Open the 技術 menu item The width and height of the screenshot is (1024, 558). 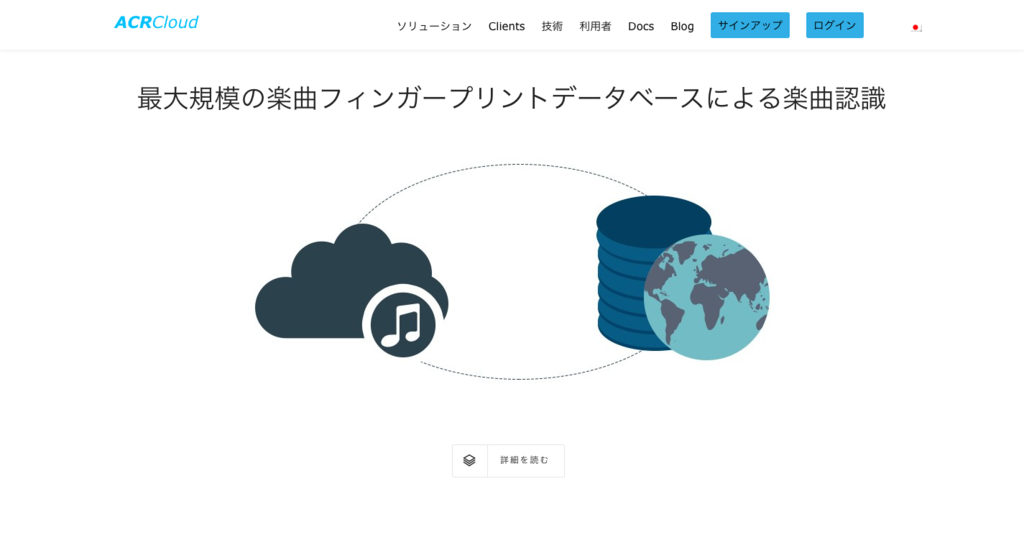552,26
